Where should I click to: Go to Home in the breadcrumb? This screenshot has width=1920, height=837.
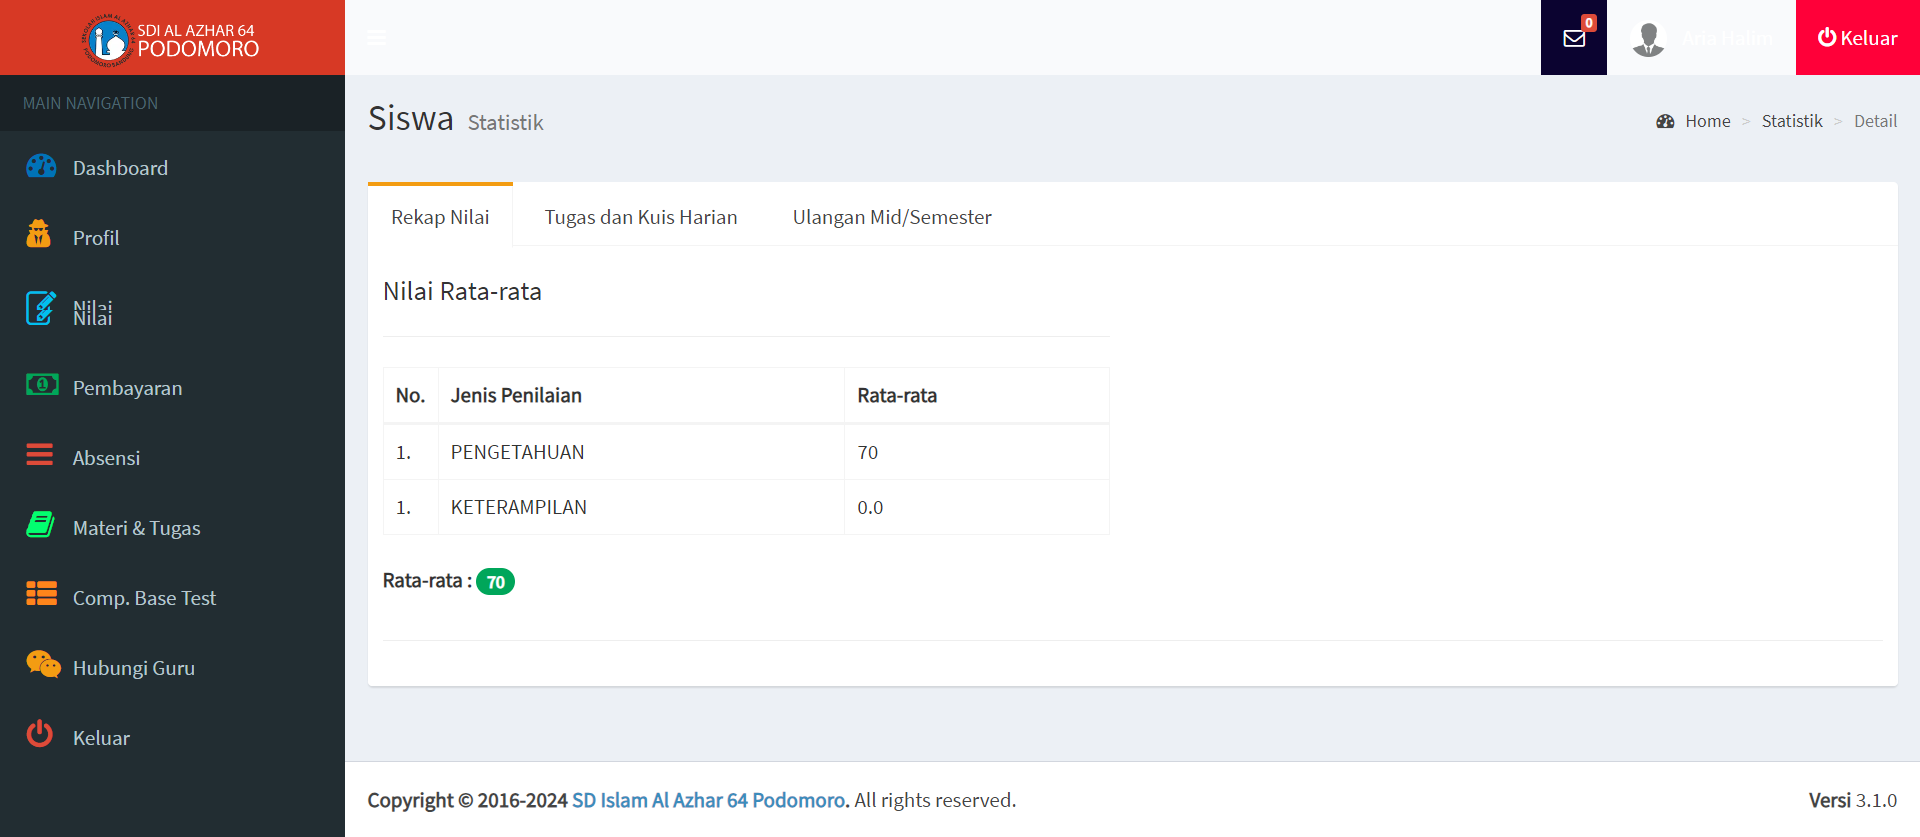point(1707,121)
